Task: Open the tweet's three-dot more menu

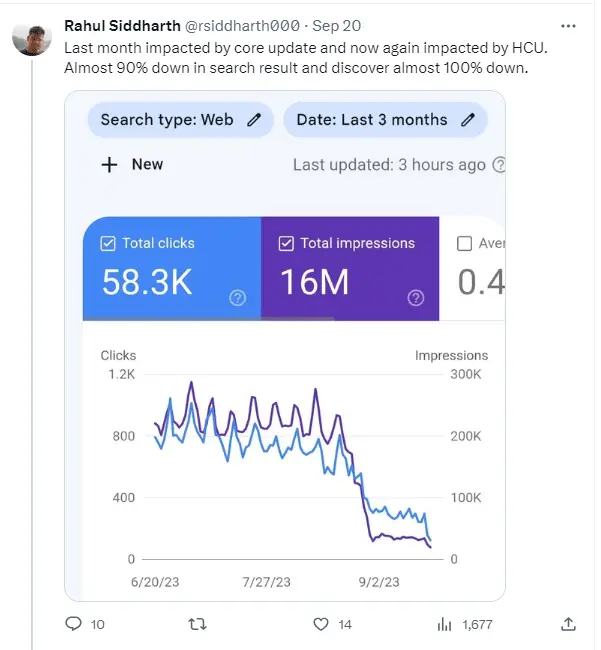Action: (568, 26)
